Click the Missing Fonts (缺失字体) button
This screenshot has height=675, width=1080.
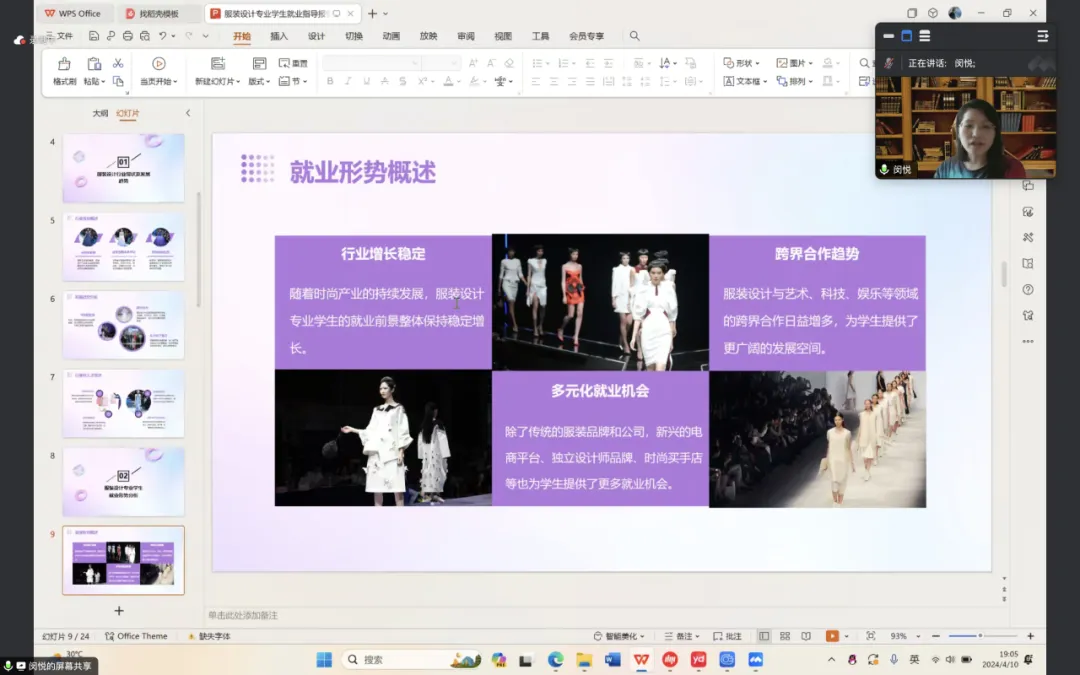tap(209, 636)
